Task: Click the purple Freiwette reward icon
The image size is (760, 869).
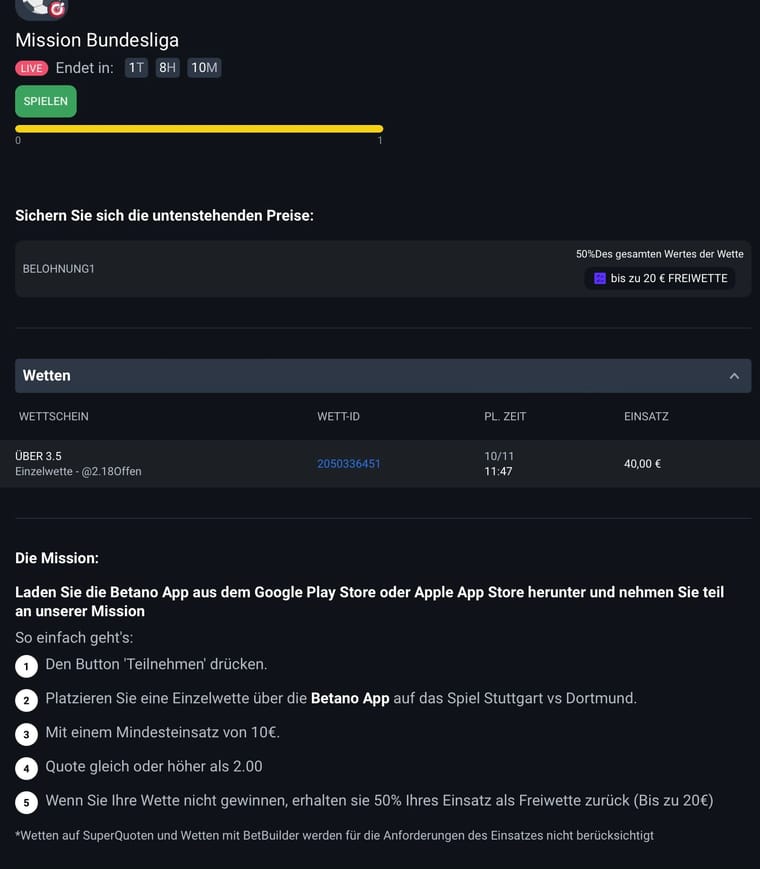Action: (600, 278)
